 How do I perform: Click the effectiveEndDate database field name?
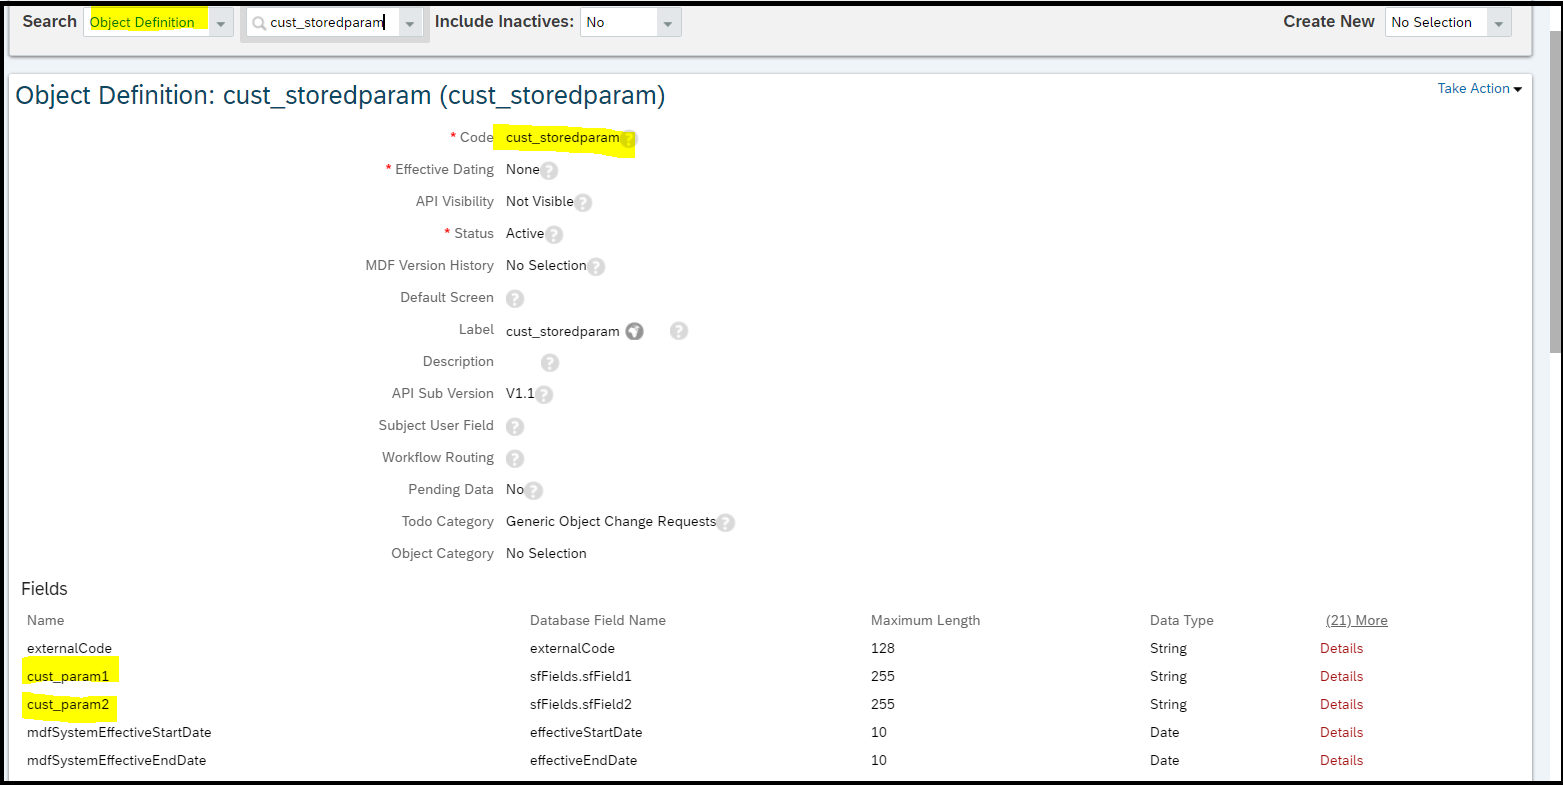point(583,760)
